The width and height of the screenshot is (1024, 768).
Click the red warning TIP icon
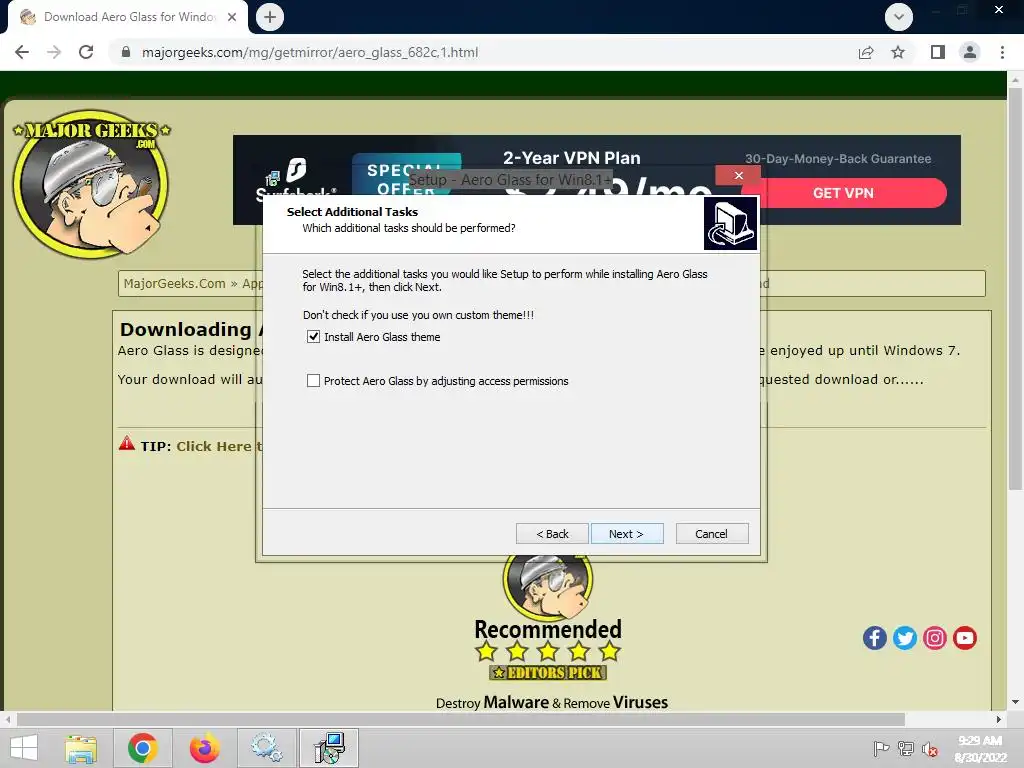coord(127,443)
